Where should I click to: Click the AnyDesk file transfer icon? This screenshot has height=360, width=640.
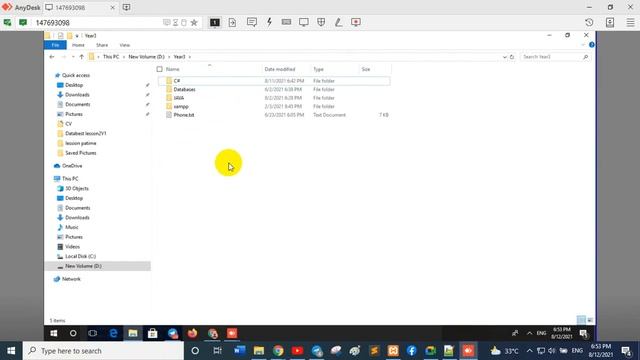pyautogui.click(x=232, y=22)
